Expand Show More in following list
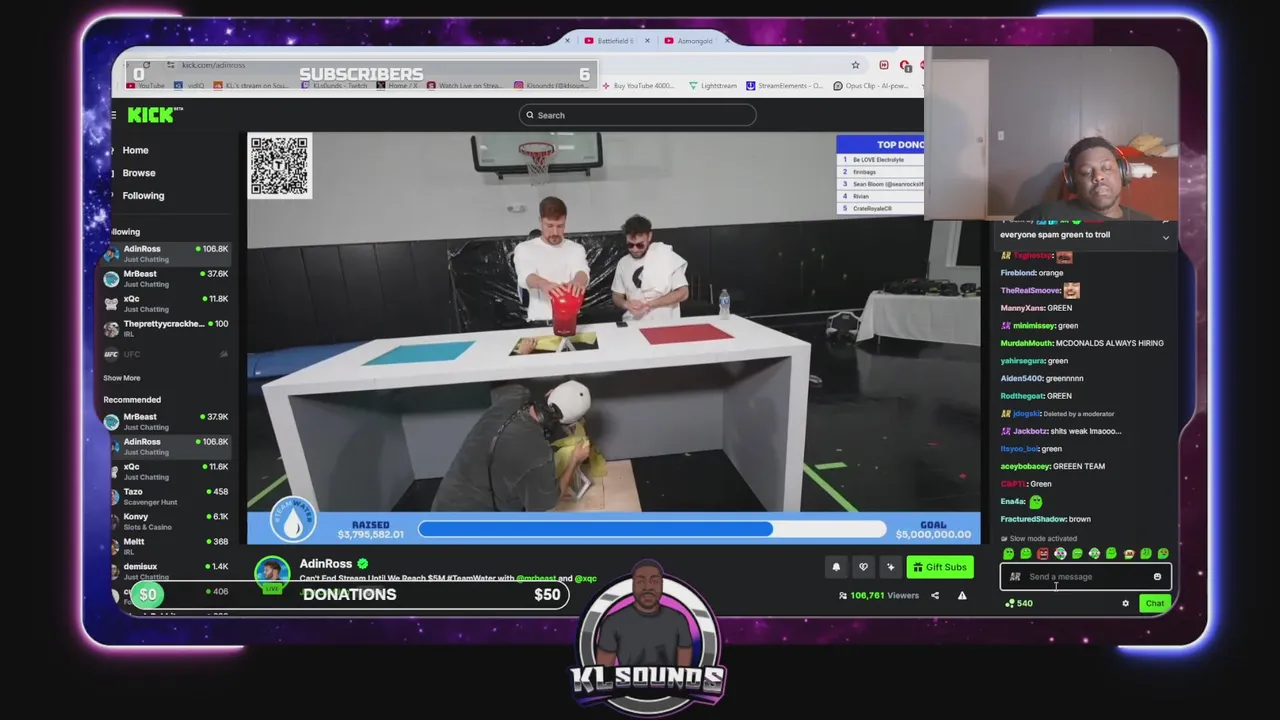The height and width of the screenshot is (720, 1280). tap(122, 378)
